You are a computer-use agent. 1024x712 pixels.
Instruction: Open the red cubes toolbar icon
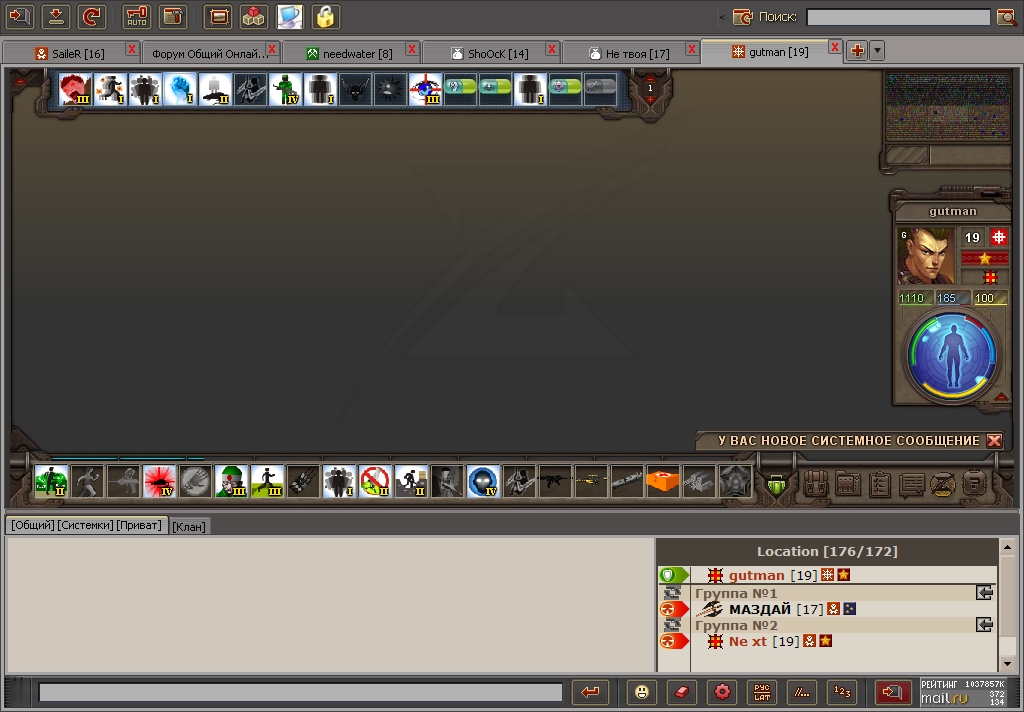click(x=253, y=16)
